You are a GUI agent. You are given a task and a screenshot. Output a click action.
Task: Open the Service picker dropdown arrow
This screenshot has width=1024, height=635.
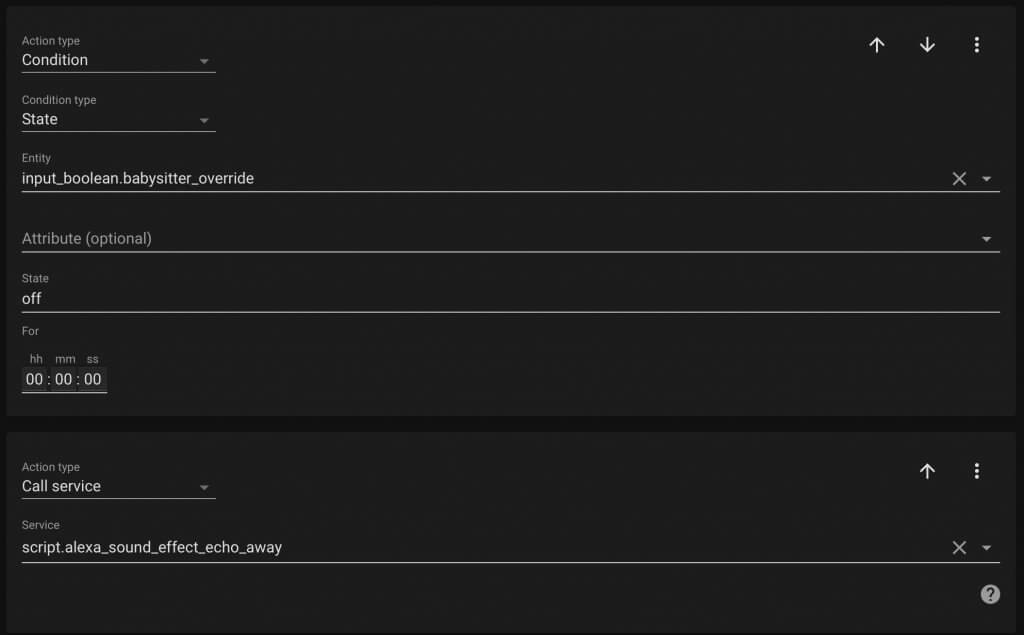(987, 547)
